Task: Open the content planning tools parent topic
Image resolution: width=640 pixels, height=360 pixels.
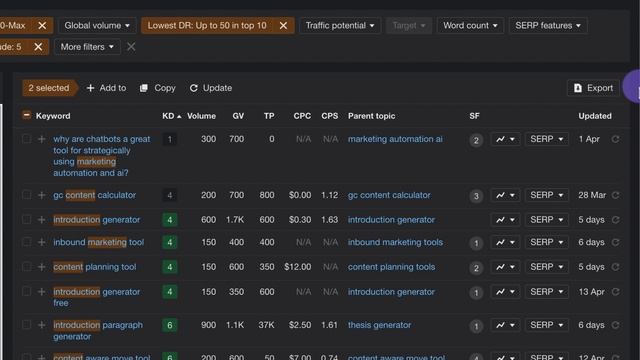Action: 391,267
